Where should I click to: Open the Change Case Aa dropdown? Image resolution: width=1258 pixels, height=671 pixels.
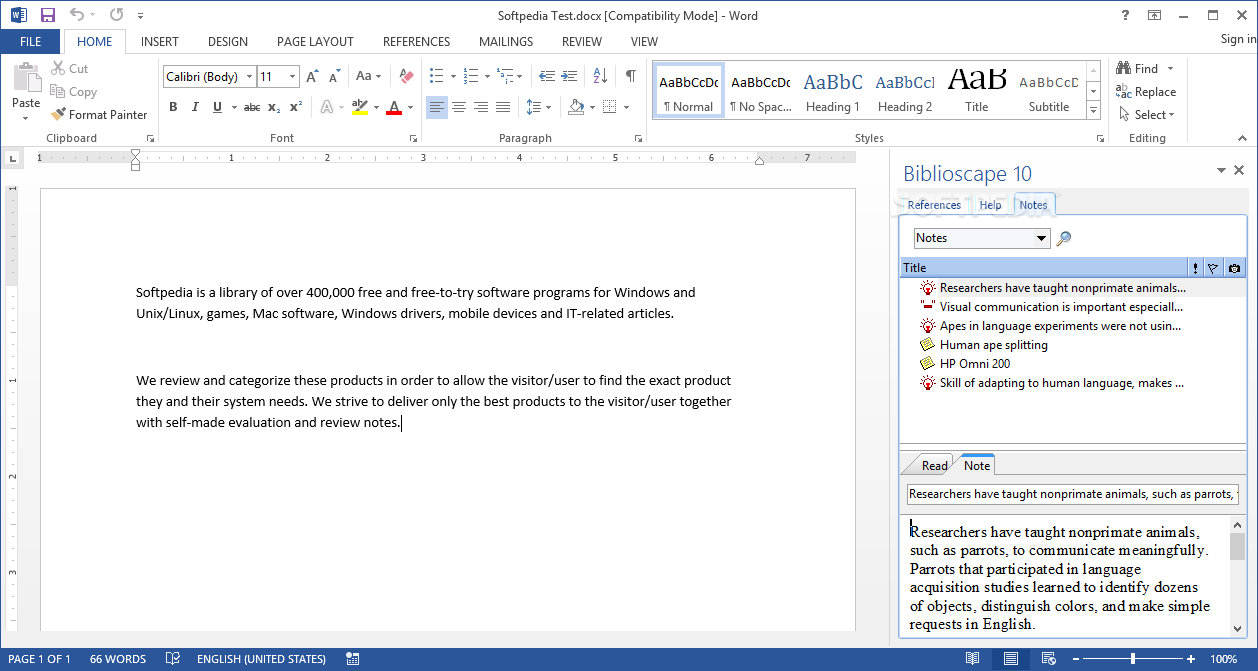(x=367, y=76)
